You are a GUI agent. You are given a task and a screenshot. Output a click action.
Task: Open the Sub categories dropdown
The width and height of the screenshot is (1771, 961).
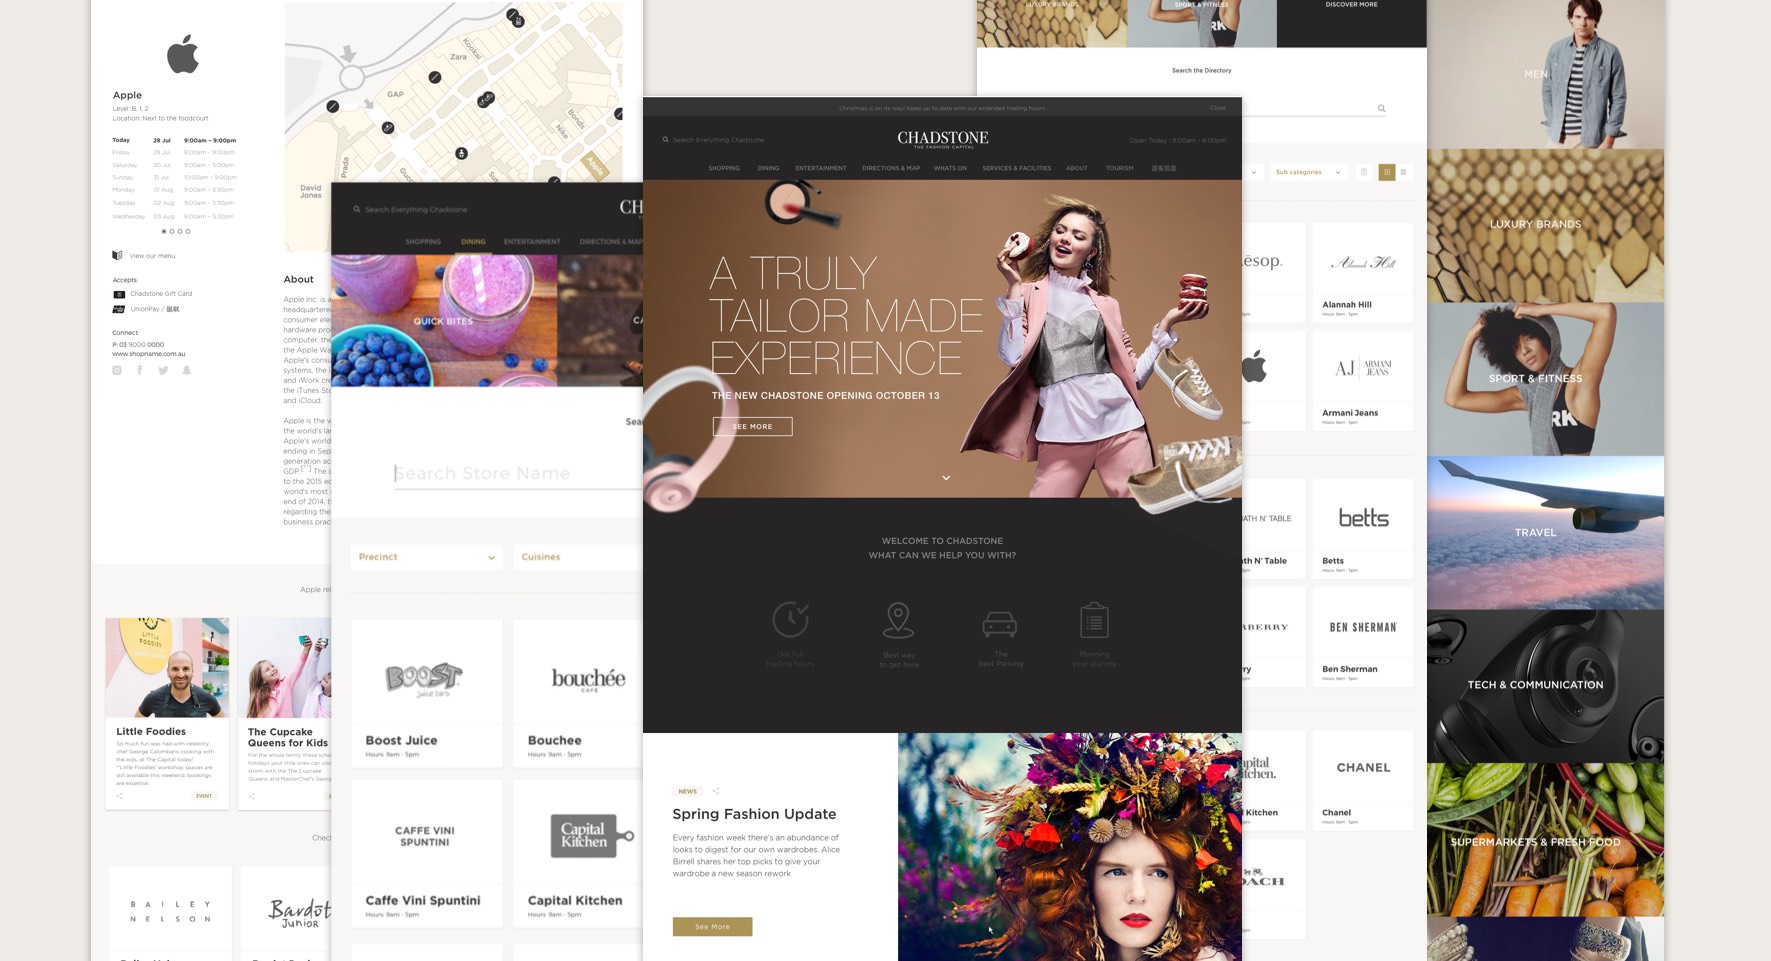(x=1308, y=172)
